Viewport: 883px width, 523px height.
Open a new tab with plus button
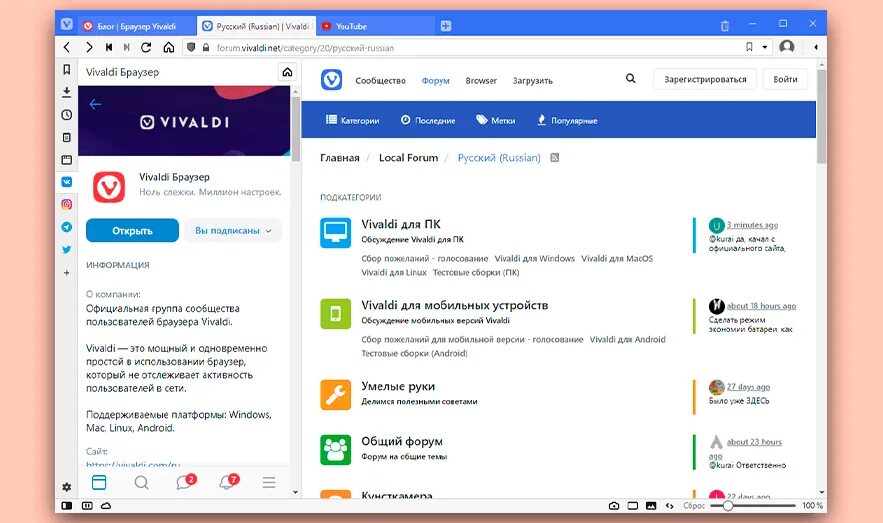click(445, 25)
